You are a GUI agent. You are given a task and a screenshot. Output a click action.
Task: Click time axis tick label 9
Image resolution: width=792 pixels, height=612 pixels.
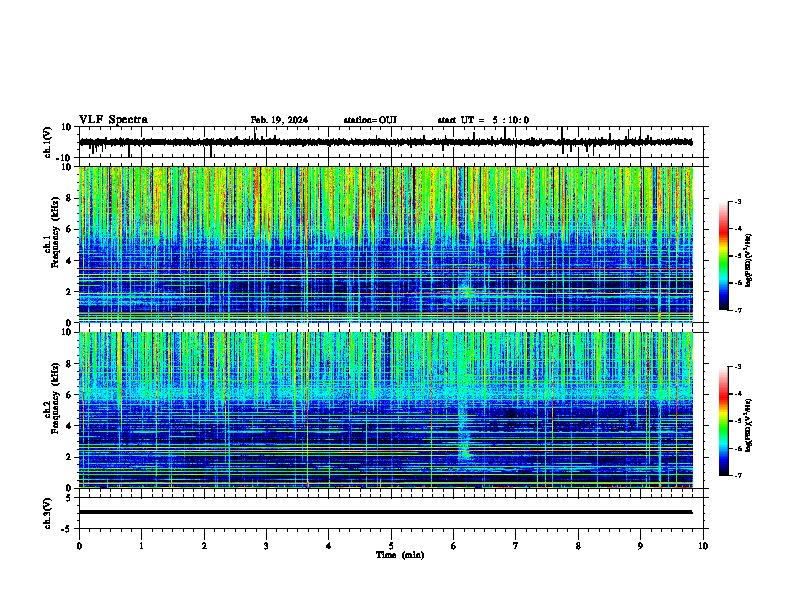pyautogui.click(x=640, y=545)
